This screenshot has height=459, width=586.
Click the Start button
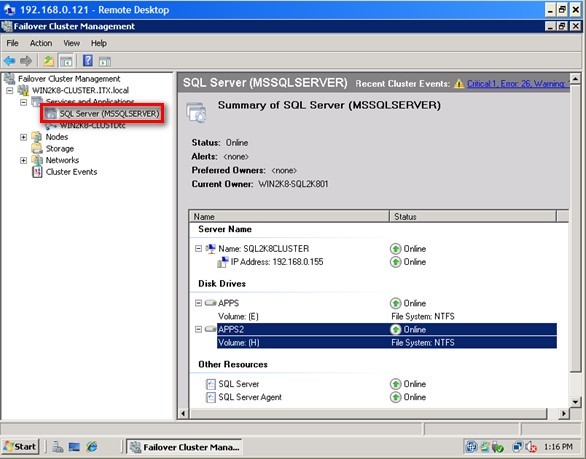point(20,447)
